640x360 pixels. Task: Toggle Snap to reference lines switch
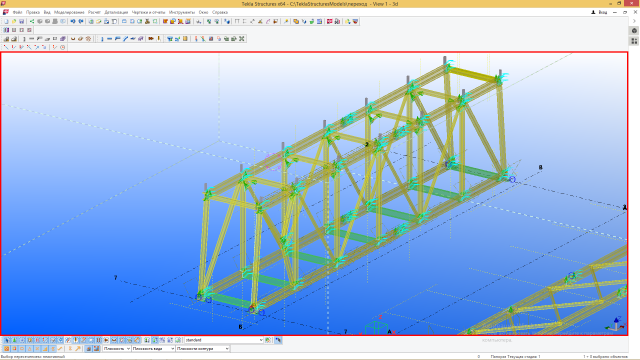88,349
